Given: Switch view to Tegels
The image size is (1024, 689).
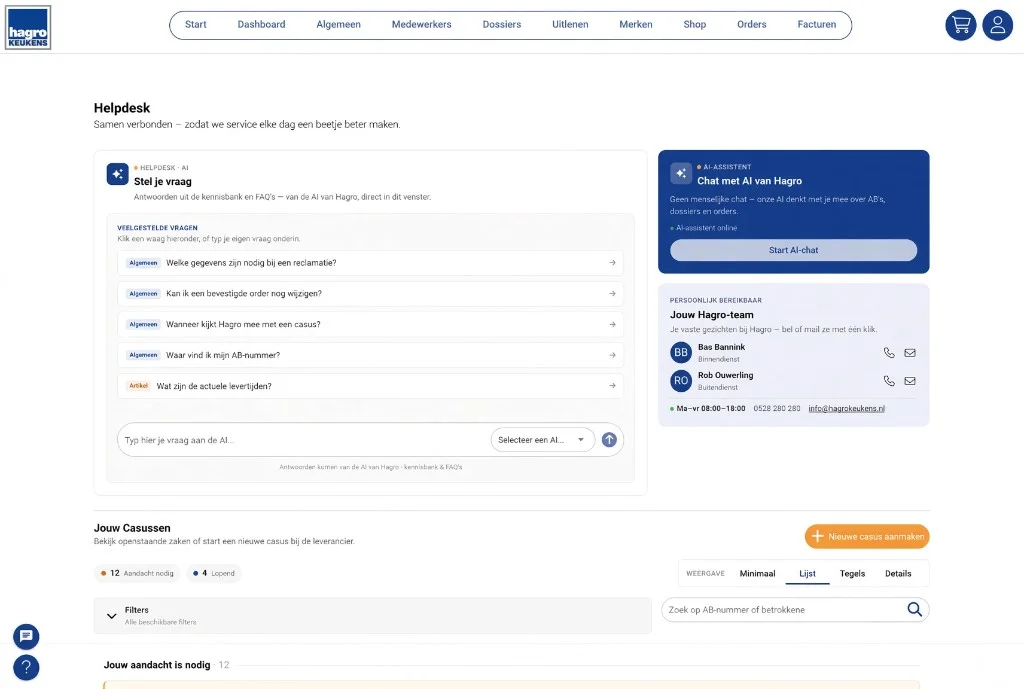Looking at the screenshot, I should 852,573.
